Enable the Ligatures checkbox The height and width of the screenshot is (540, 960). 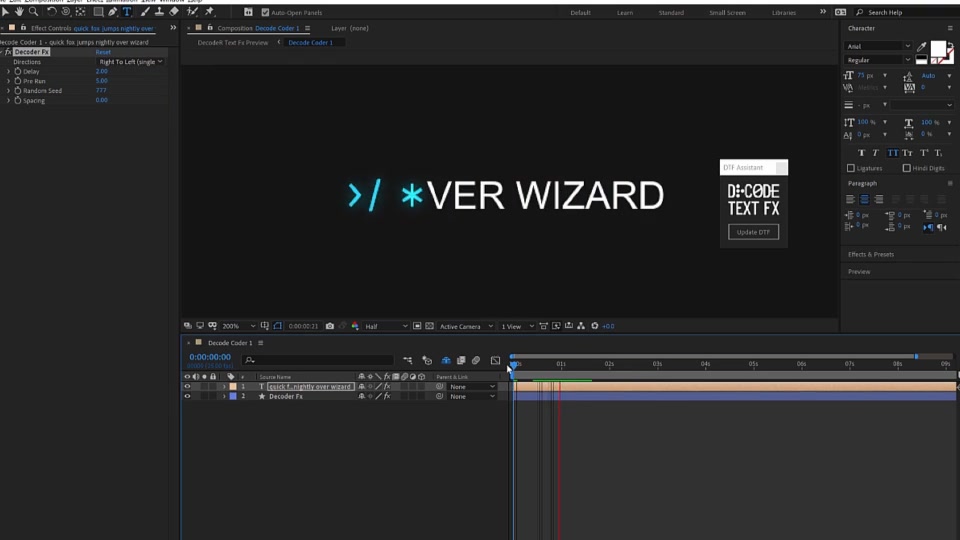pyautogui.click(x=850, y=168)
